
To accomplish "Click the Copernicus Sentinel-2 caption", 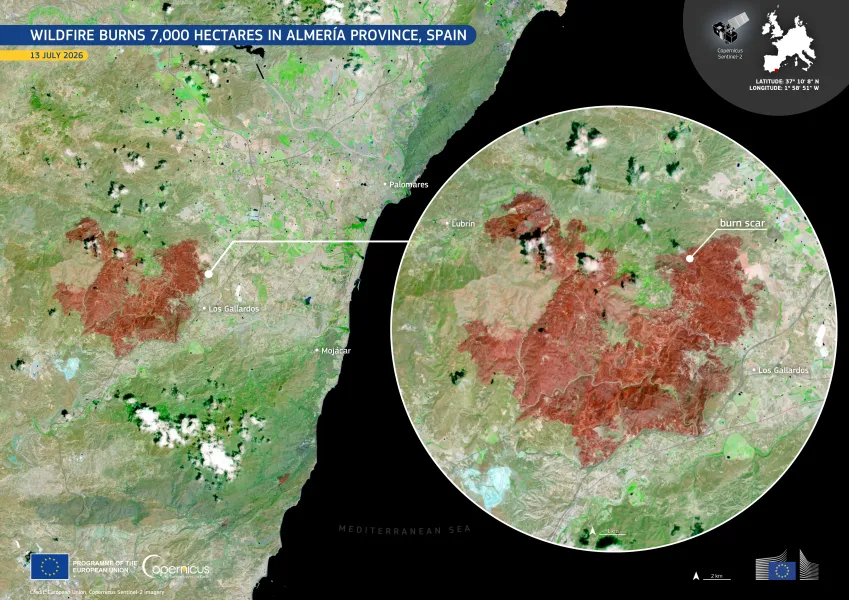I will click(730, 54).
